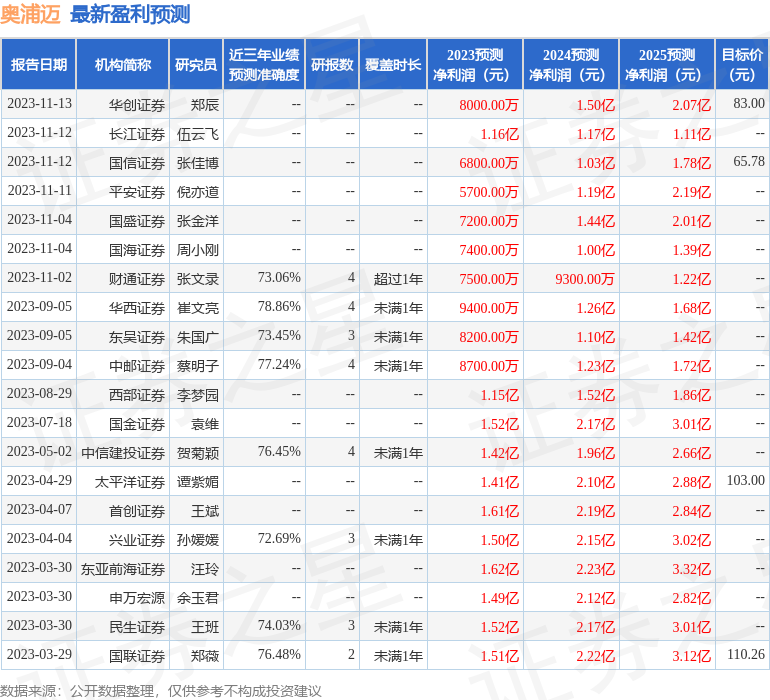Click the 2025预测净利润 header

coord(667,64)
